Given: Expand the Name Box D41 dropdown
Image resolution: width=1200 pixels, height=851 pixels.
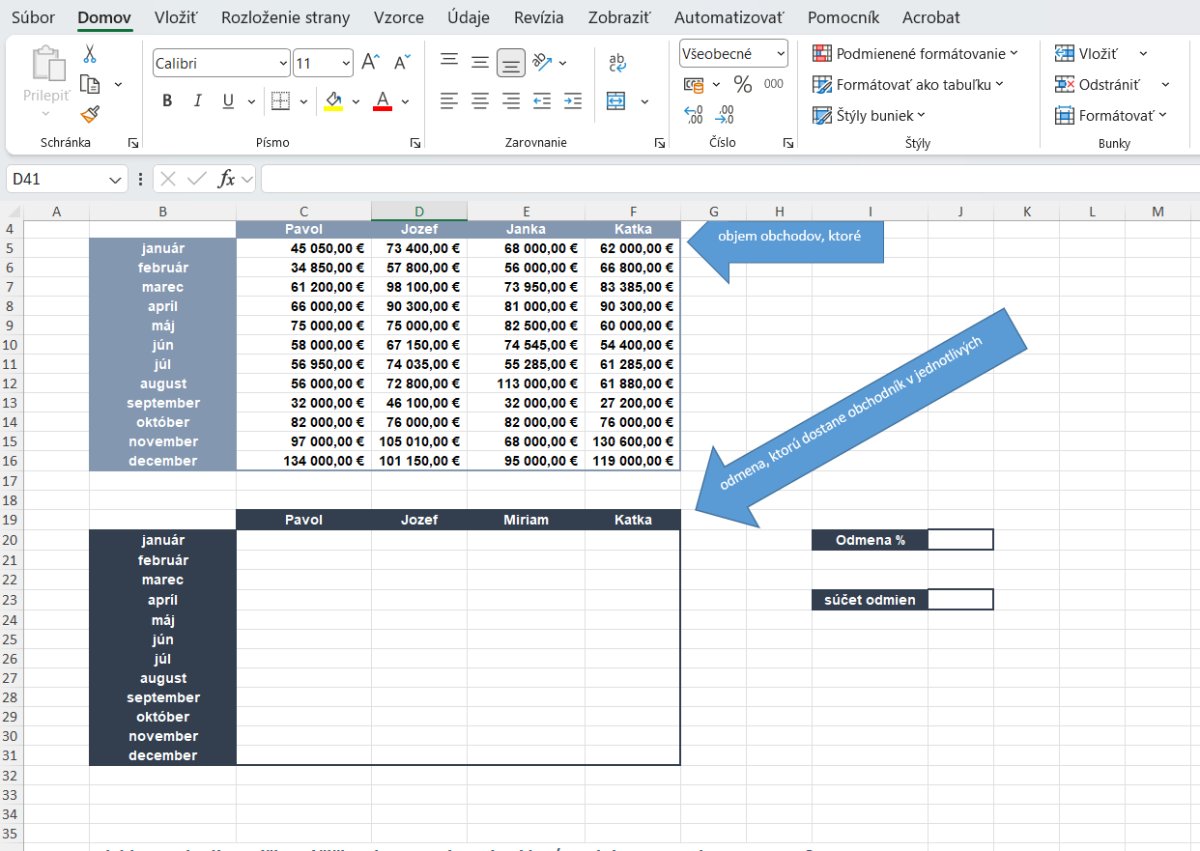Looking at the screenshot, I should click(116, 179).
